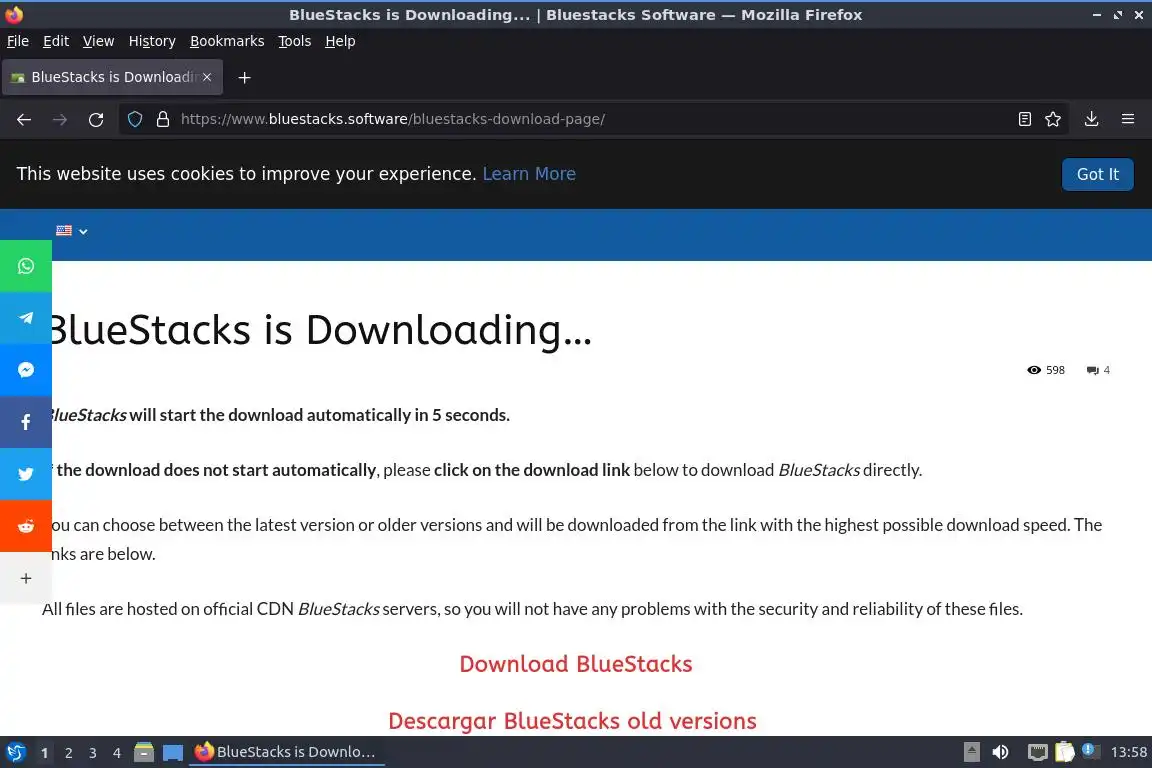Click the taskbar clock 13:58

[1128, 752]
